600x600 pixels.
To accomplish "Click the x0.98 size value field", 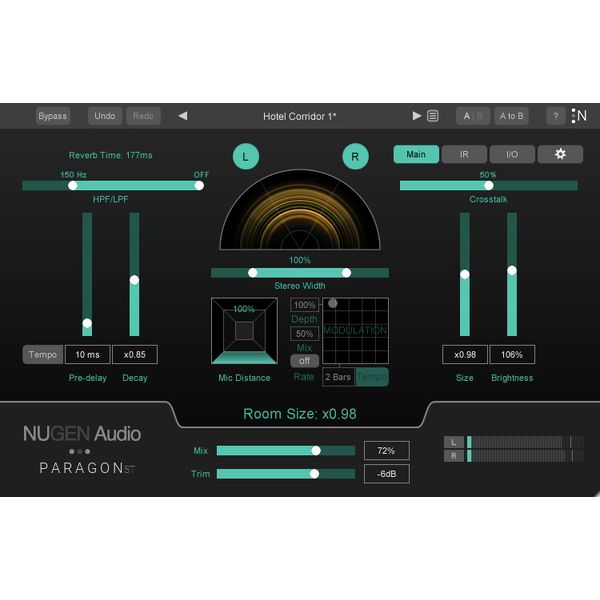I will (465, 355).
